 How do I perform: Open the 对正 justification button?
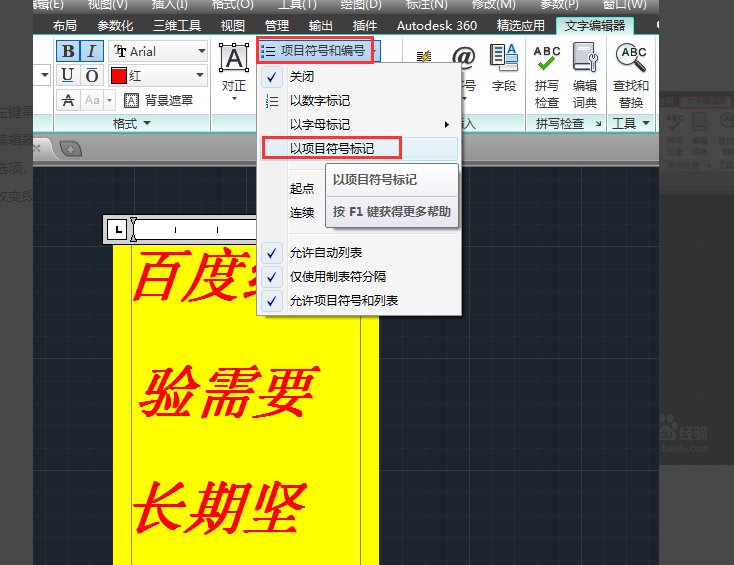pos(234,72)
